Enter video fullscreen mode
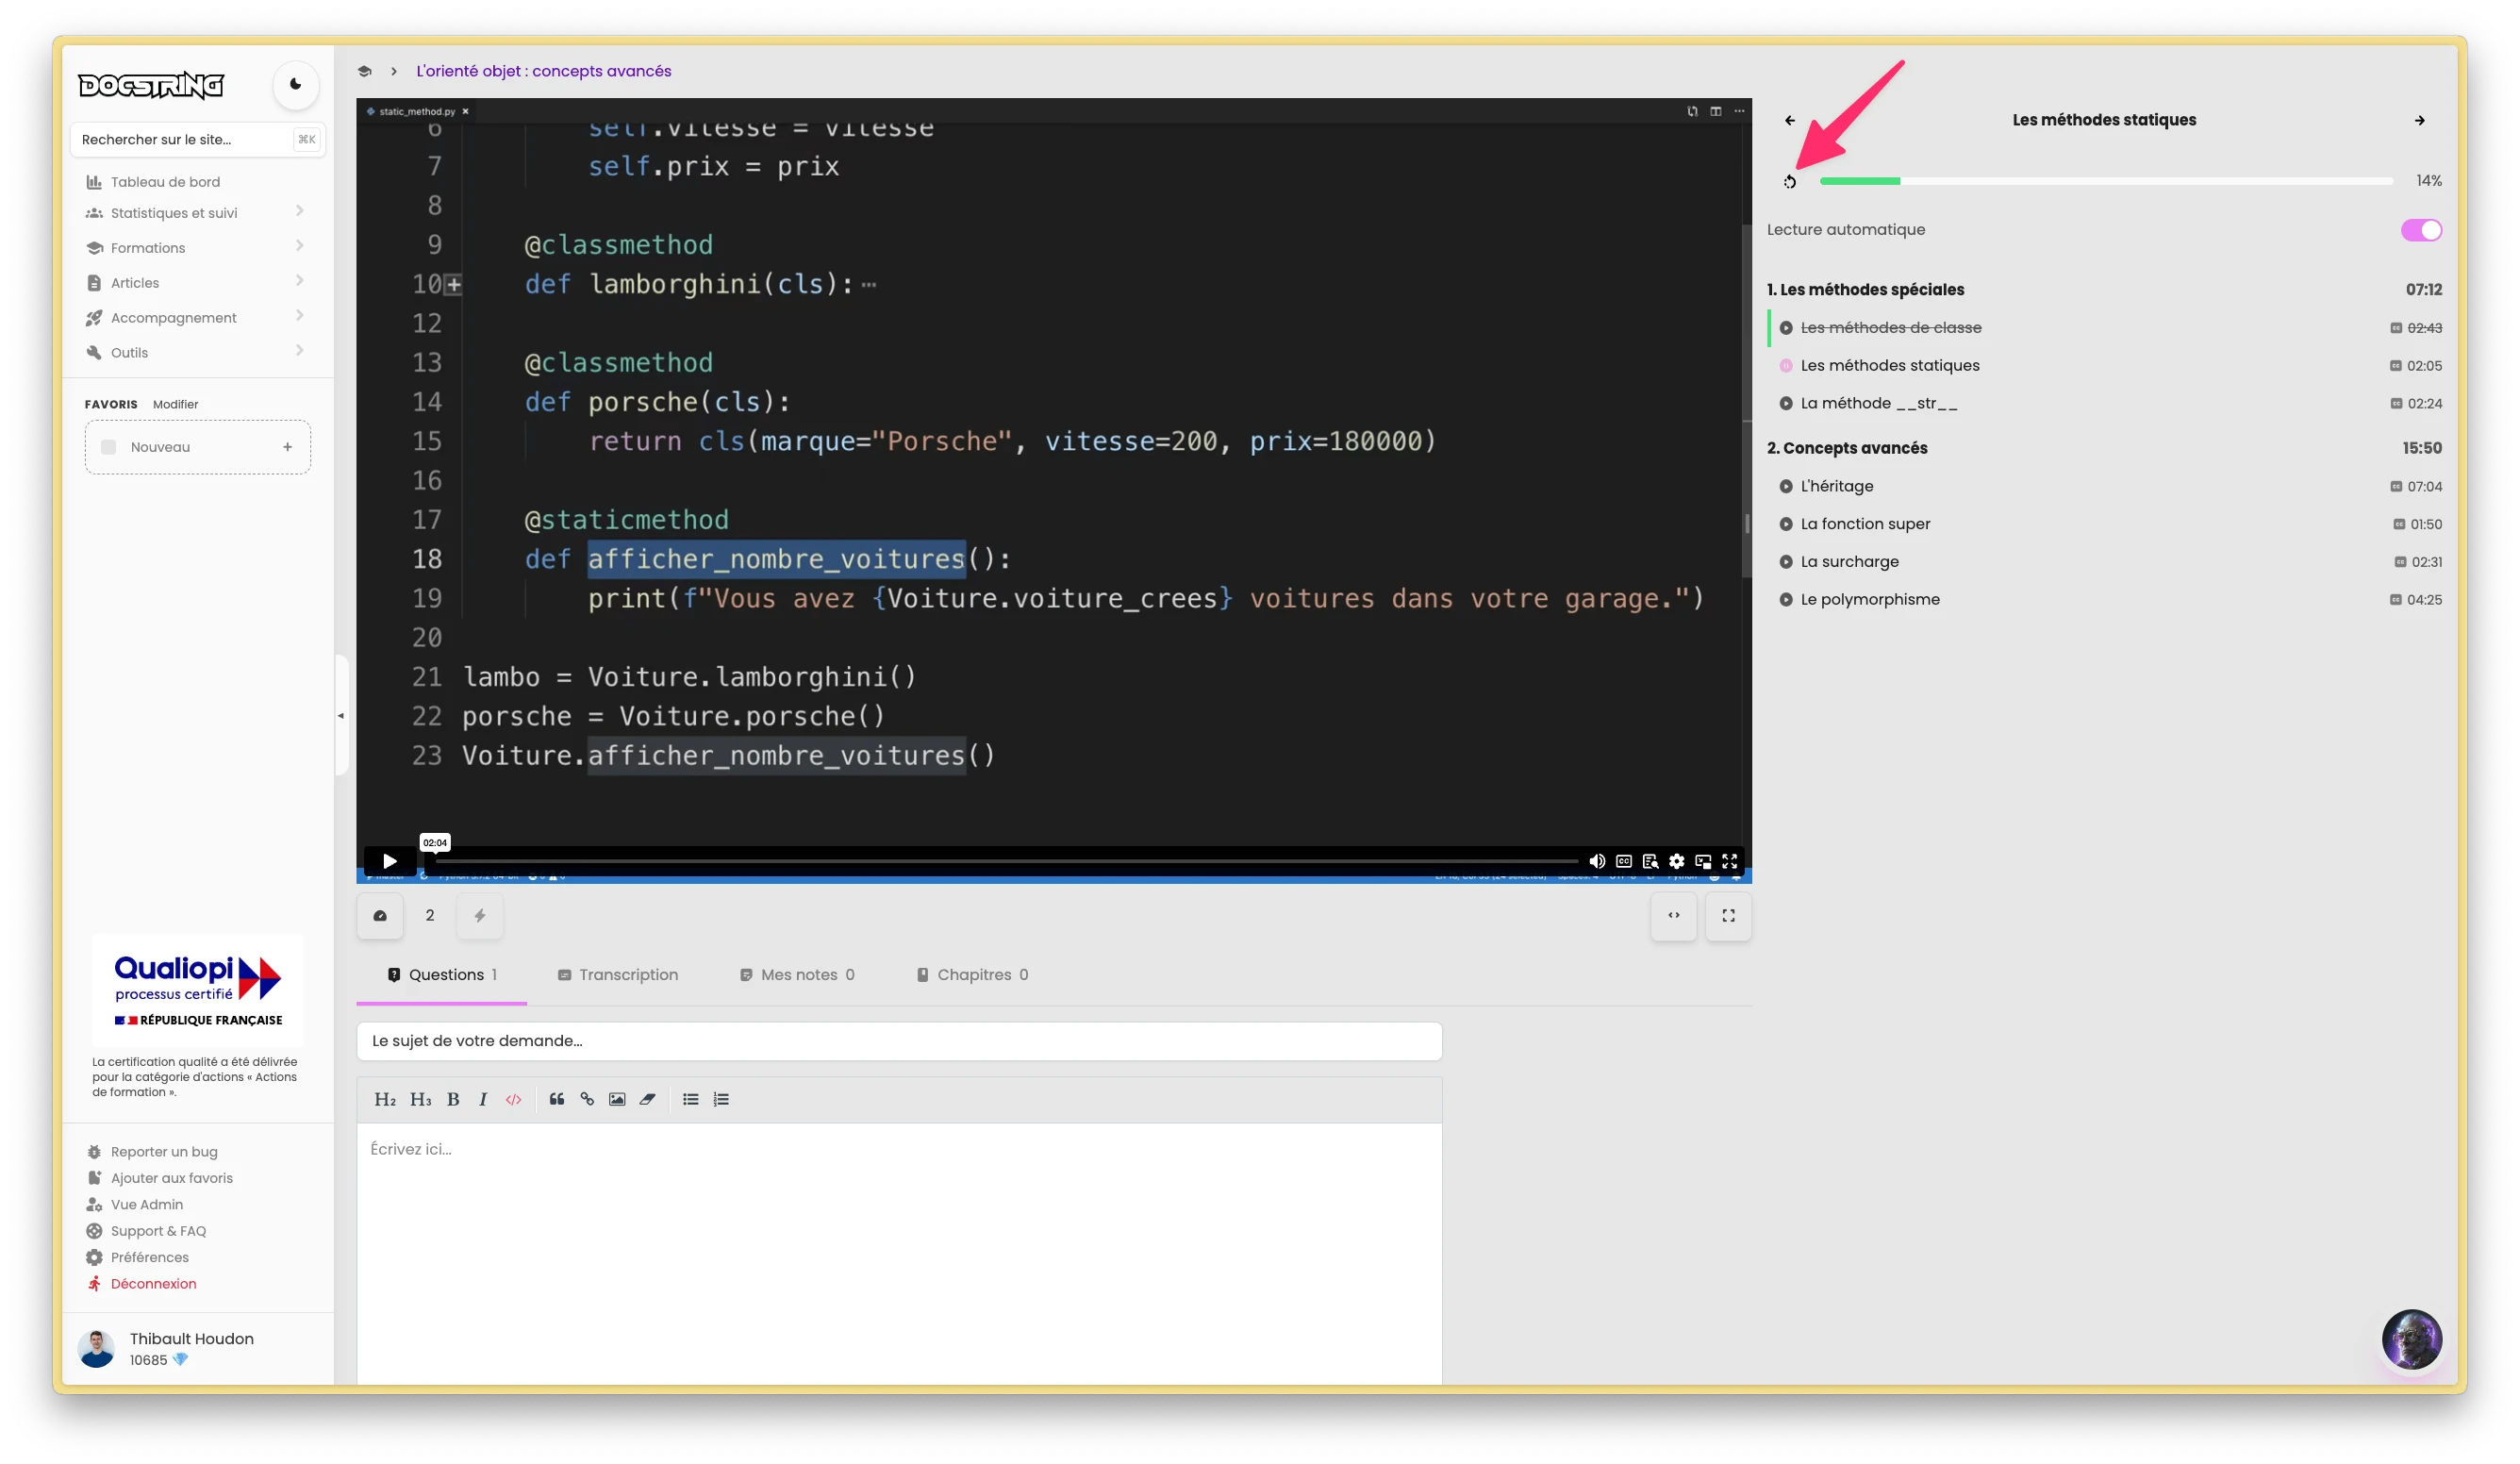 coord(1729,861)
